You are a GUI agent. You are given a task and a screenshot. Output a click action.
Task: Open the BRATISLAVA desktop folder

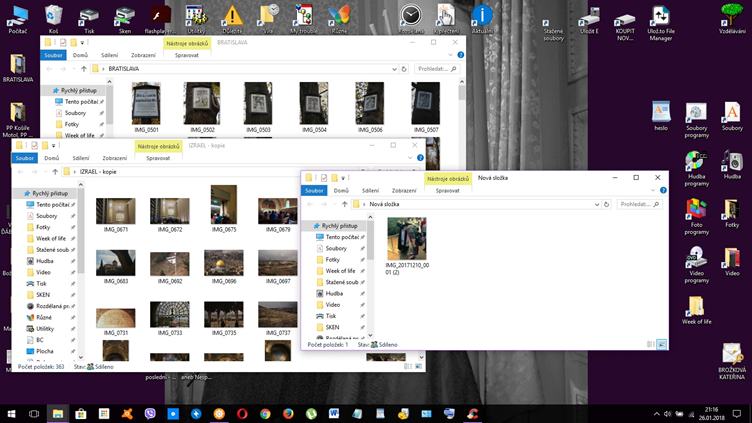[18, 68]
